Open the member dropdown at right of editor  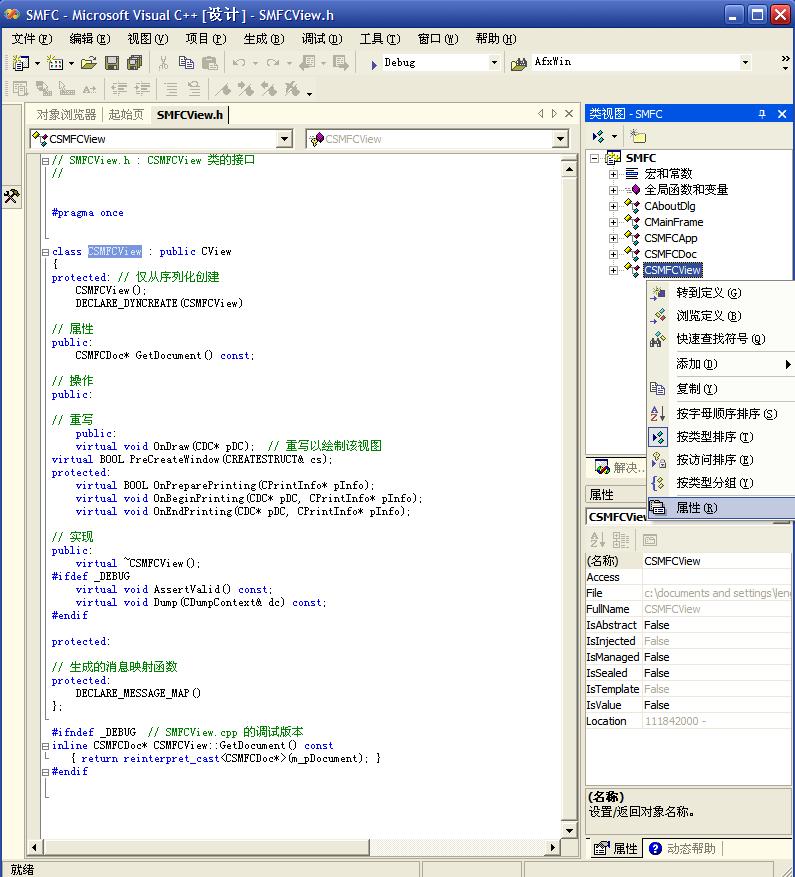tap(560, 139)
